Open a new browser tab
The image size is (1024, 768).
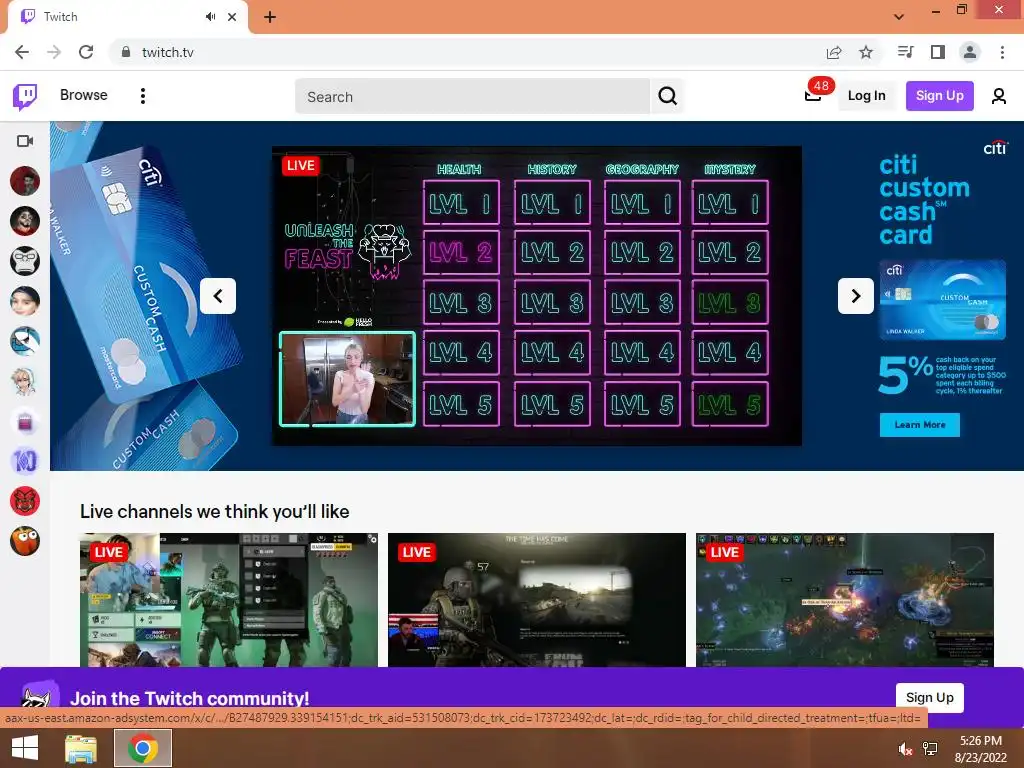[x=270, y=17]
